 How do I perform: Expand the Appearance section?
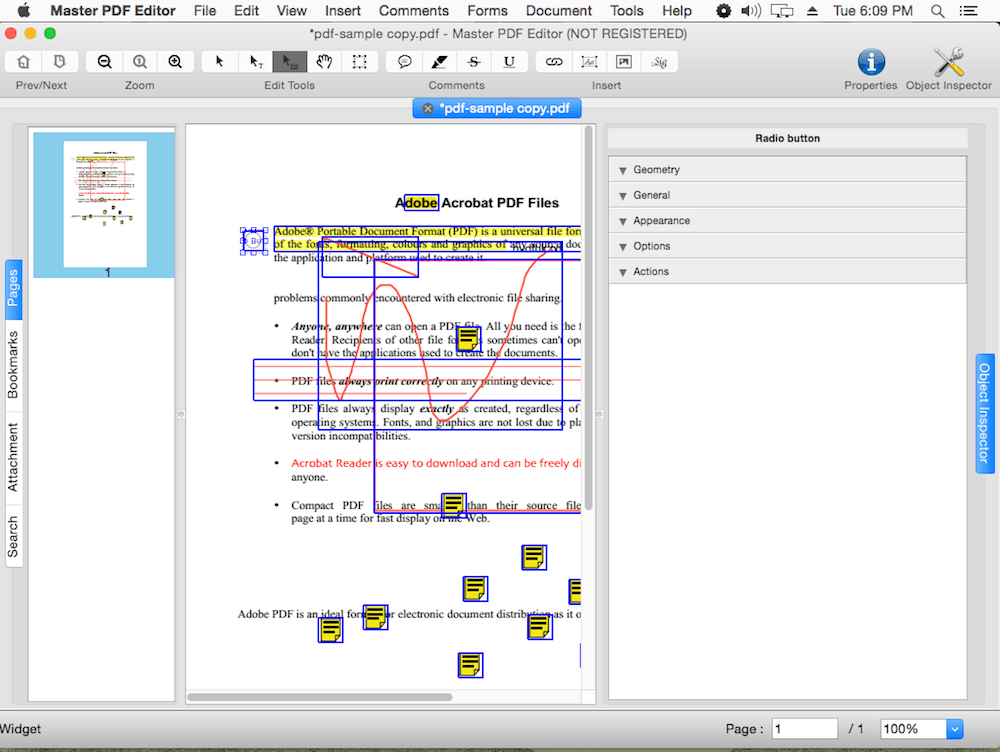[787, 221]
